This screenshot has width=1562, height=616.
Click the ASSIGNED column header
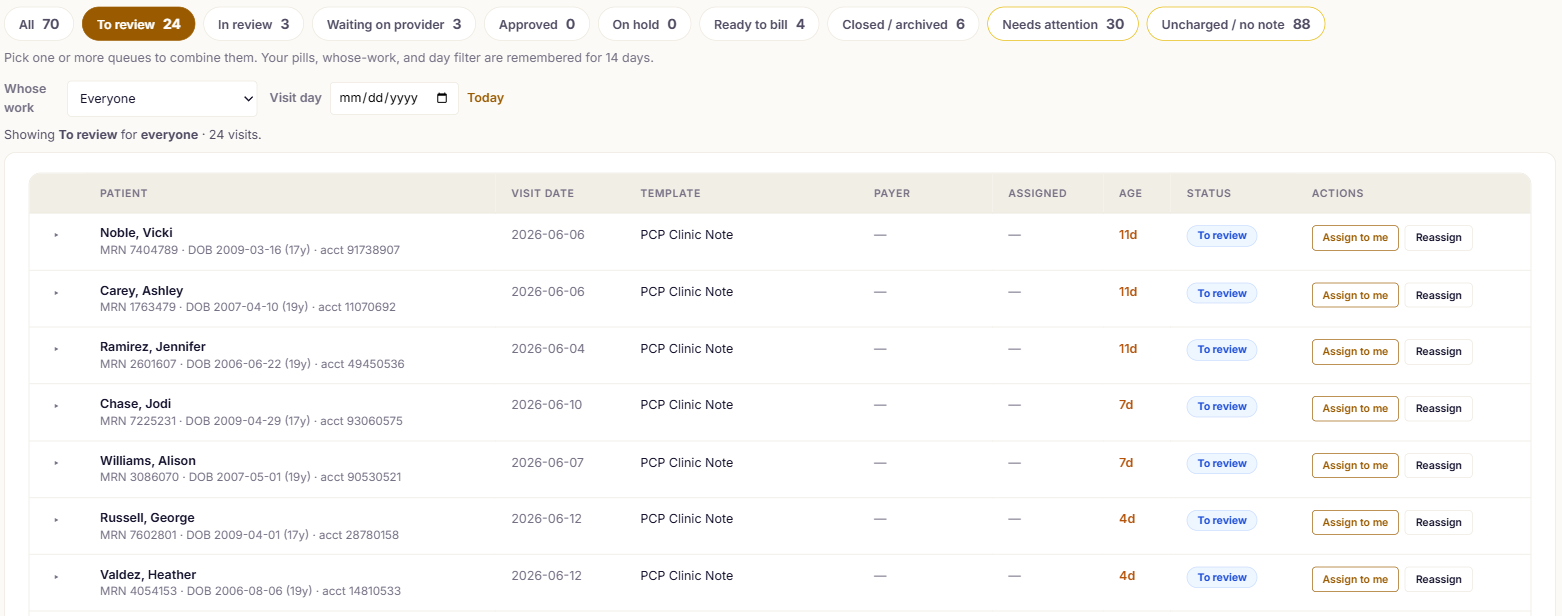pyautogui.click(x=1037, y=193)
